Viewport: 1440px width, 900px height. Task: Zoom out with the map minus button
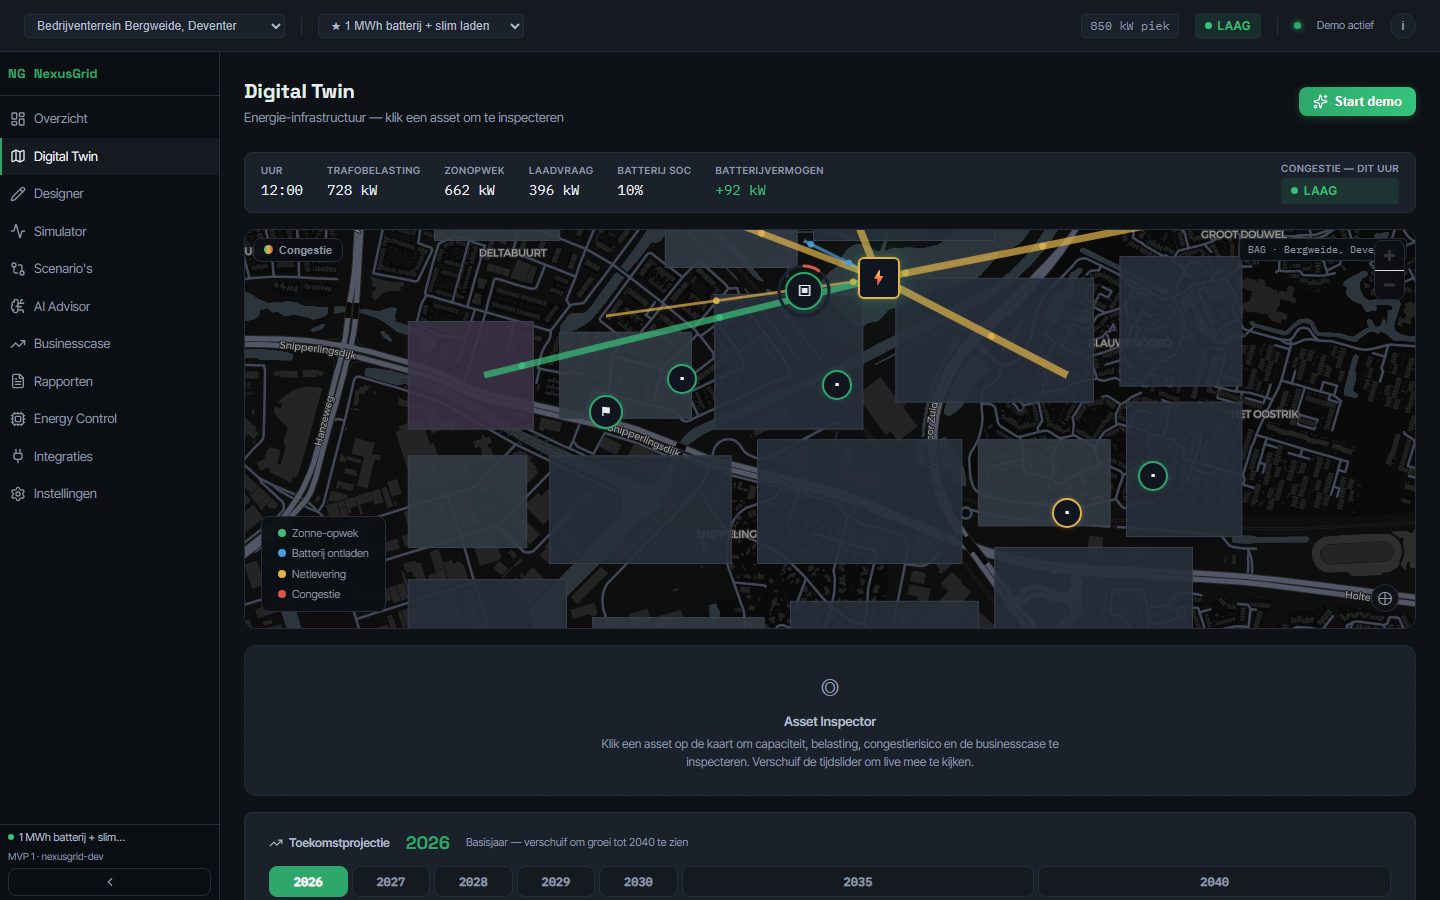tap(1389, 285)
